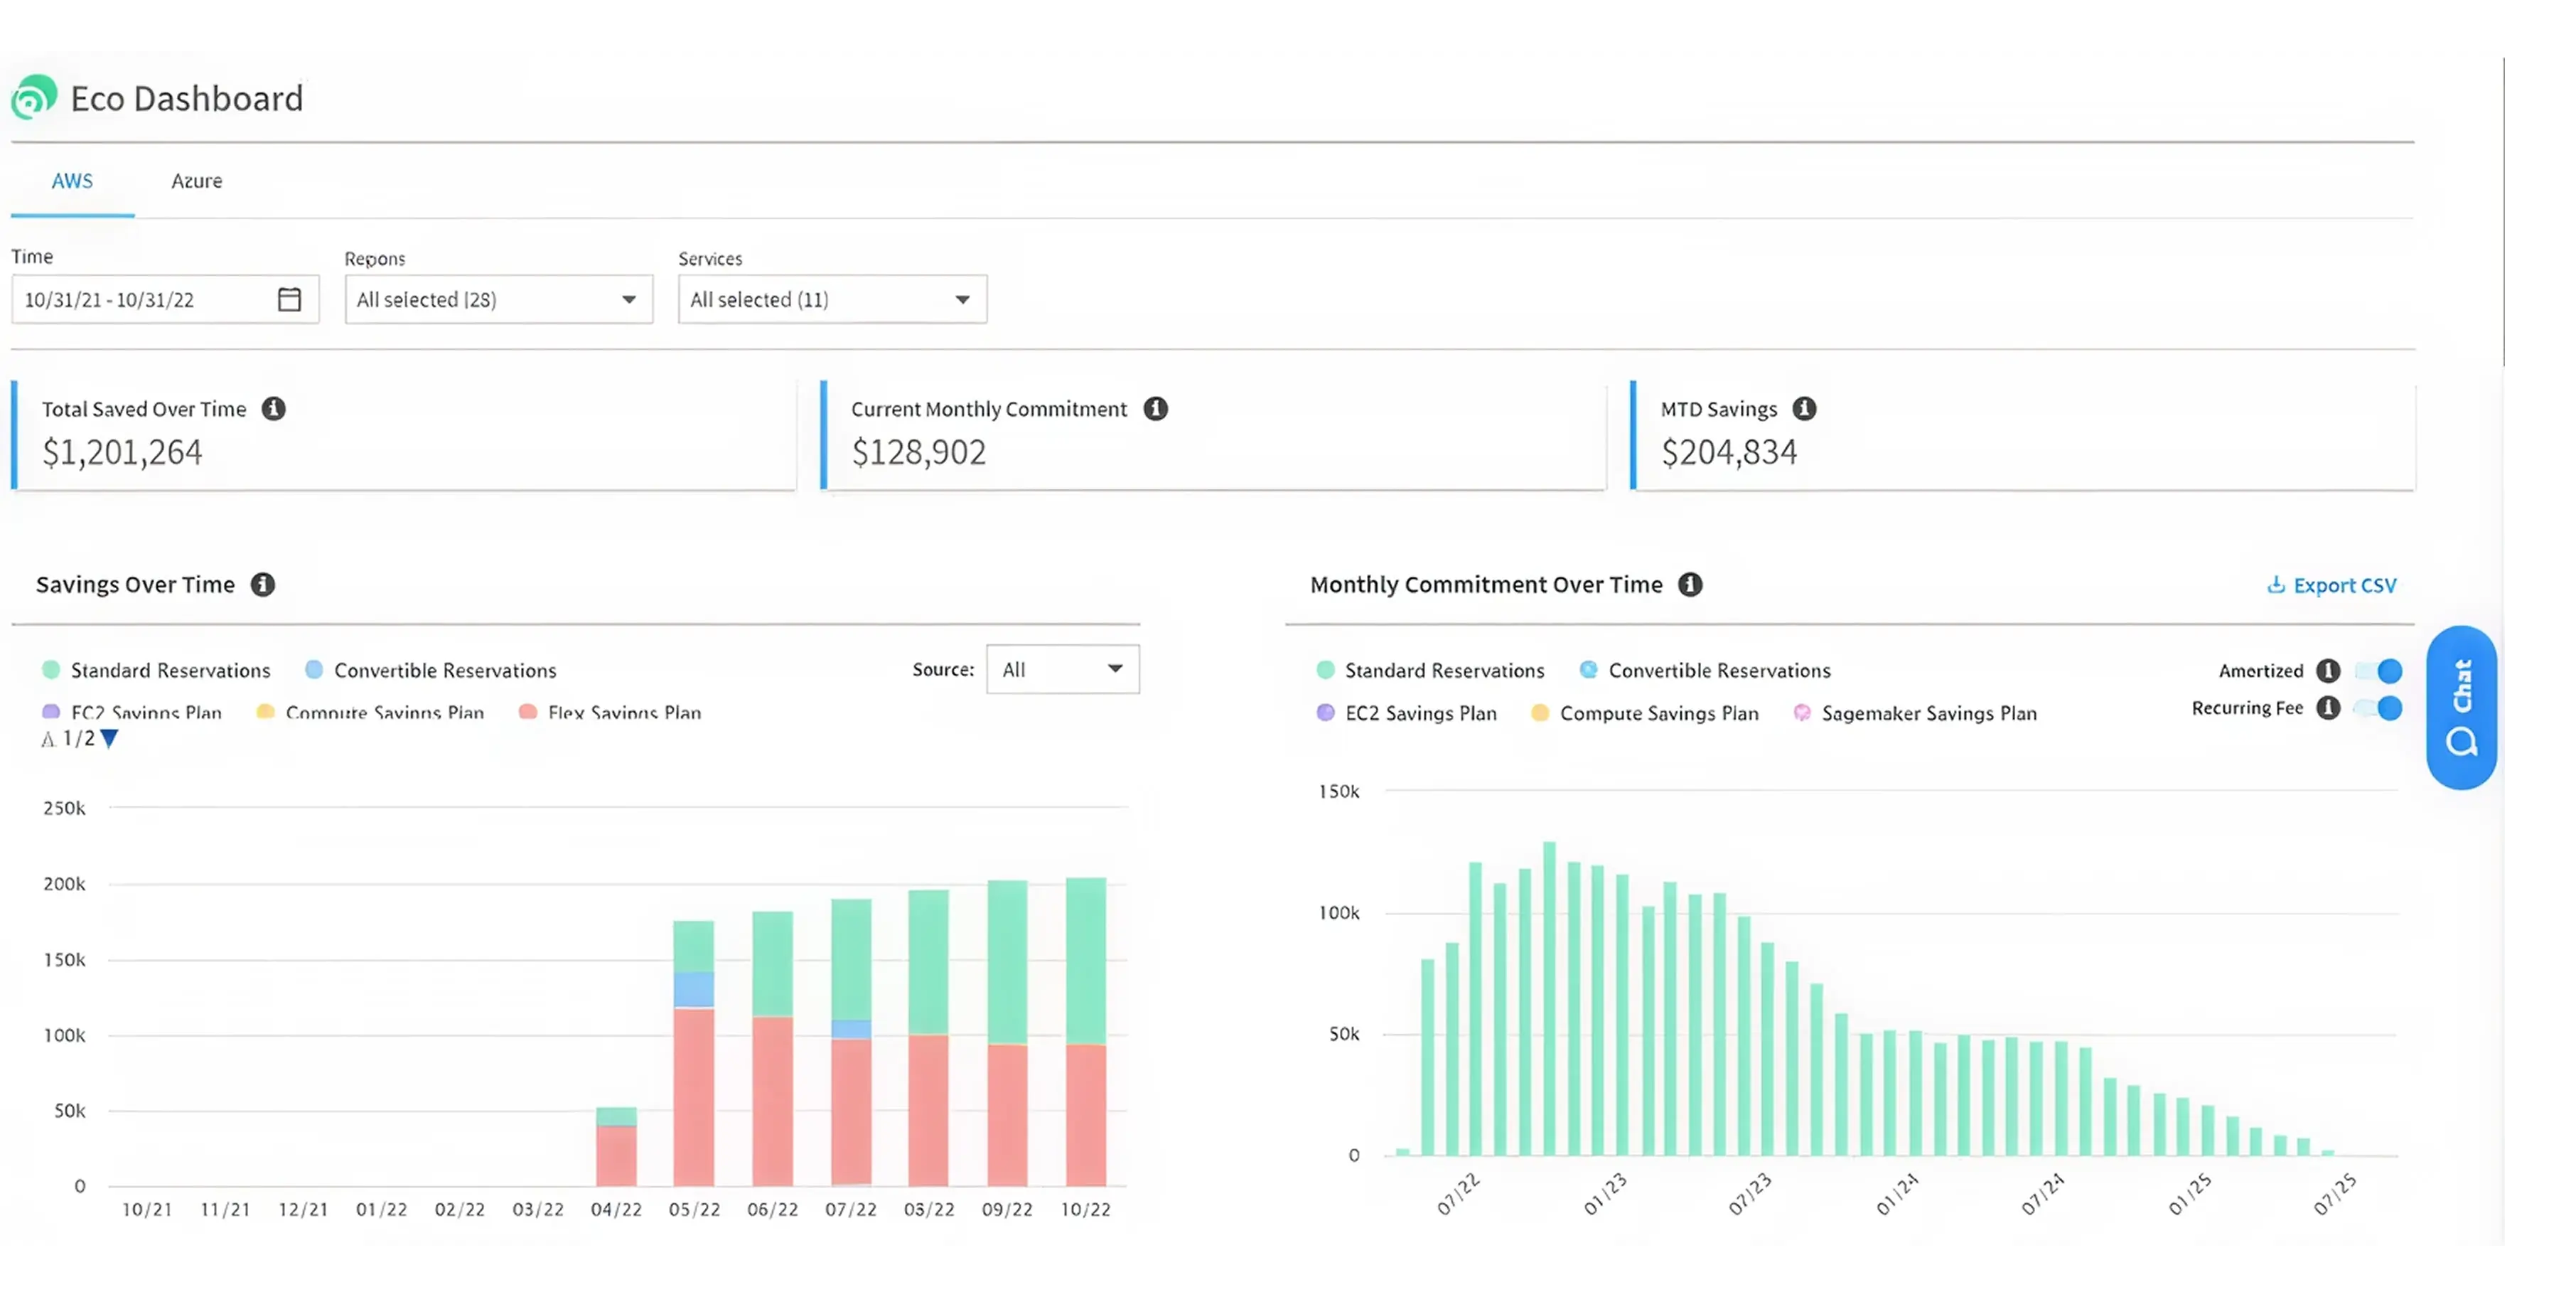Click the info icon next to Savings Over Time
This screenshot has height=1297, width=2576.
point(264,585)
